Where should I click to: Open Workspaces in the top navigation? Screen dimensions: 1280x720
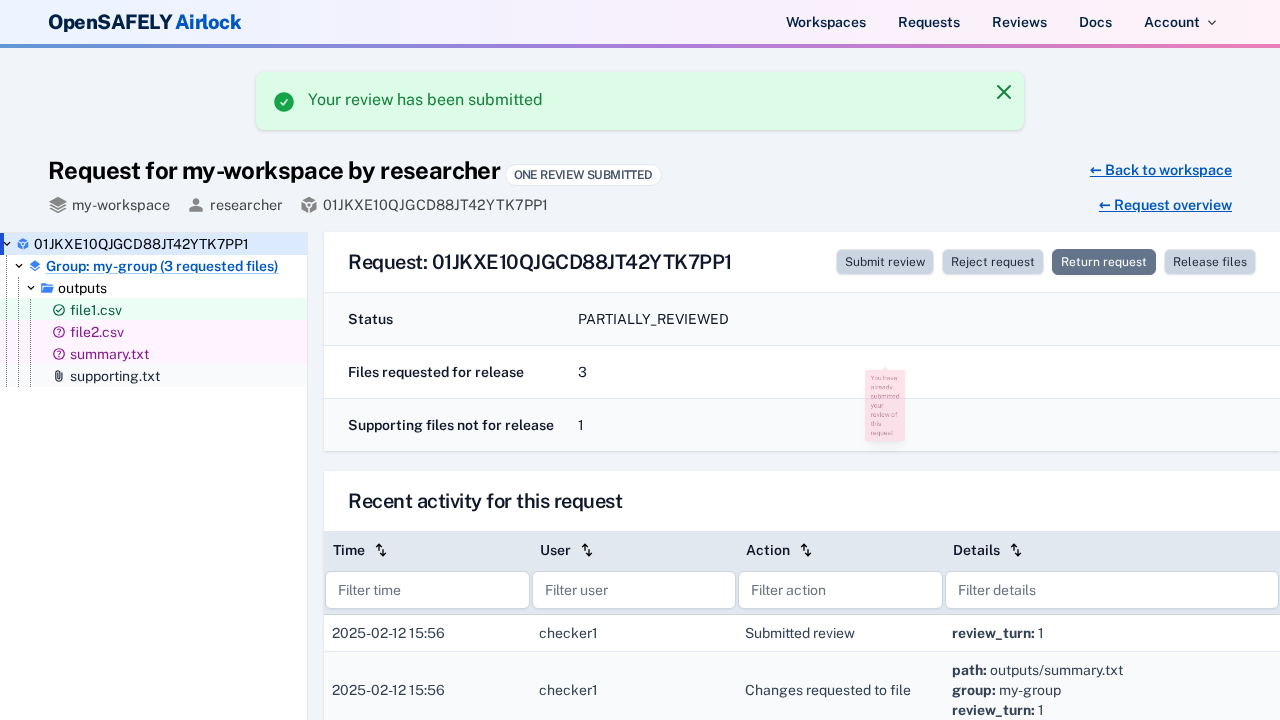[826, 22]
